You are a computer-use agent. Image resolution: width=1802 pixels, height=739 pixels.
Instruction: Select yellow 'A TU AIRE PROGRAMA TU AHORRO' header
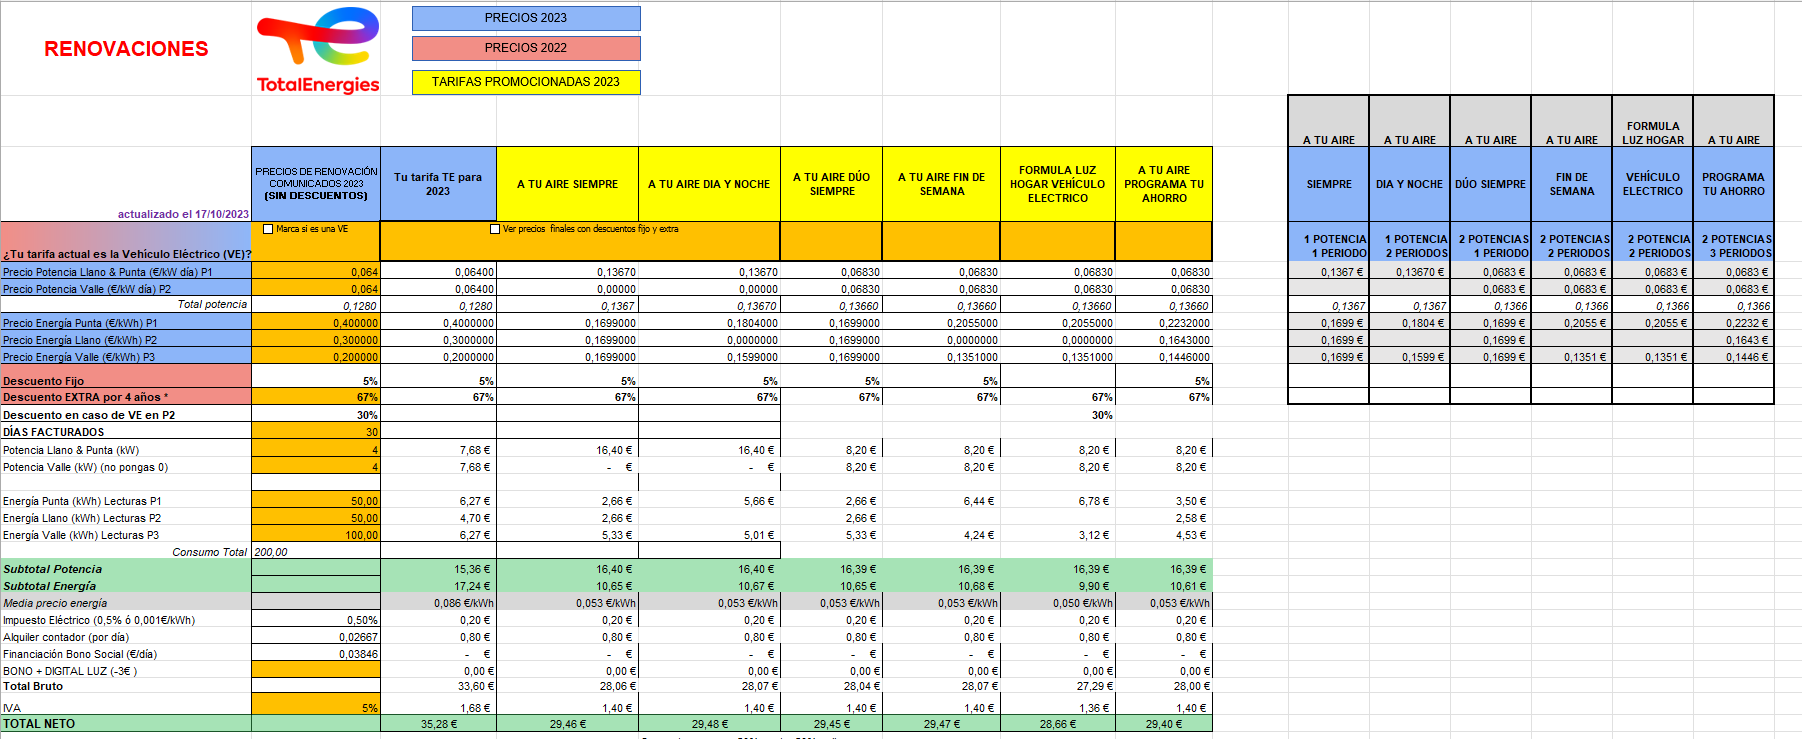[1164, 184]
